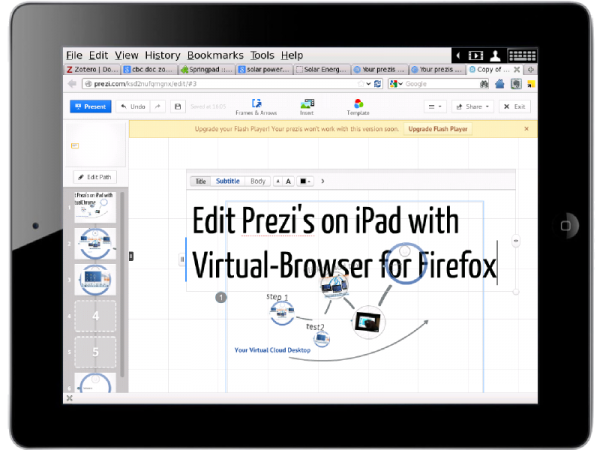Click the save disk icon beside Redo
Screen dimensions: 600x450
(x=177, y=106)
